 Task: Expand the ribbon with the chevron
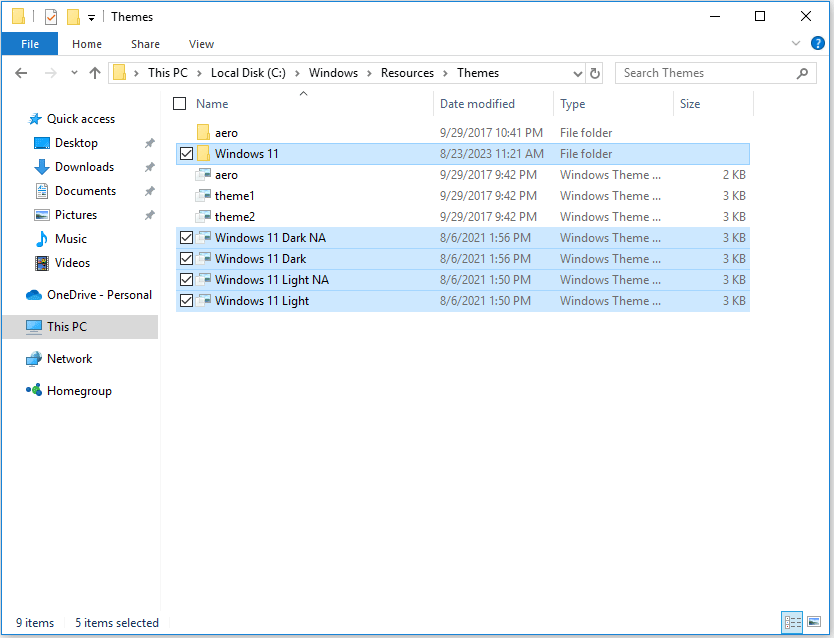796,43
